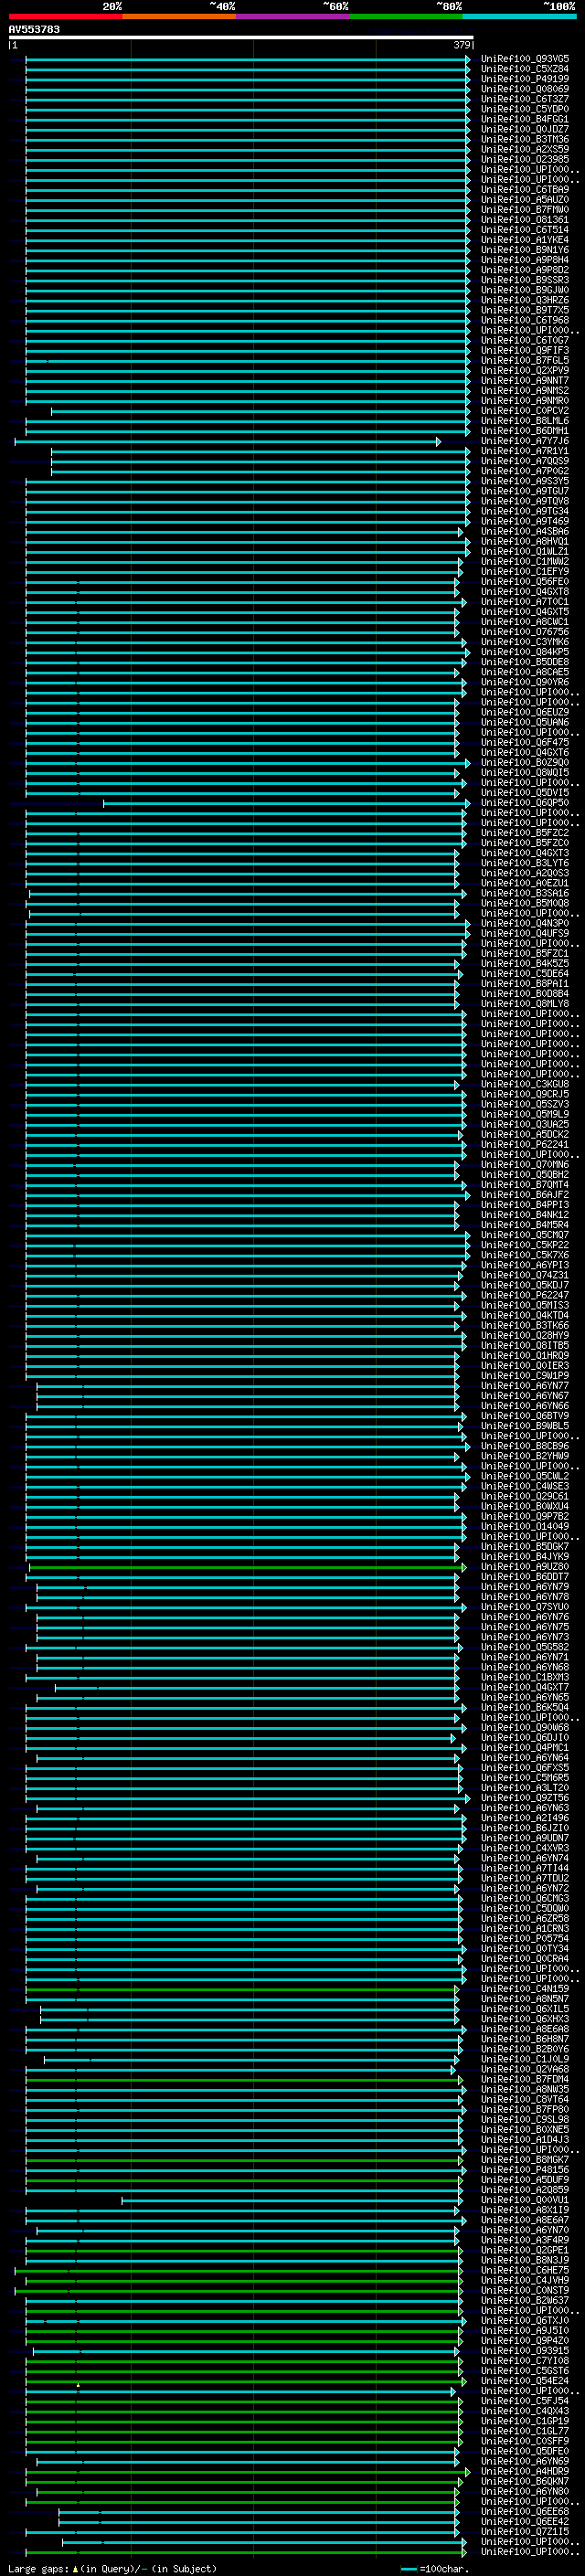Click the label UniRef100_A7R1Y1

(x=525, y=451)
